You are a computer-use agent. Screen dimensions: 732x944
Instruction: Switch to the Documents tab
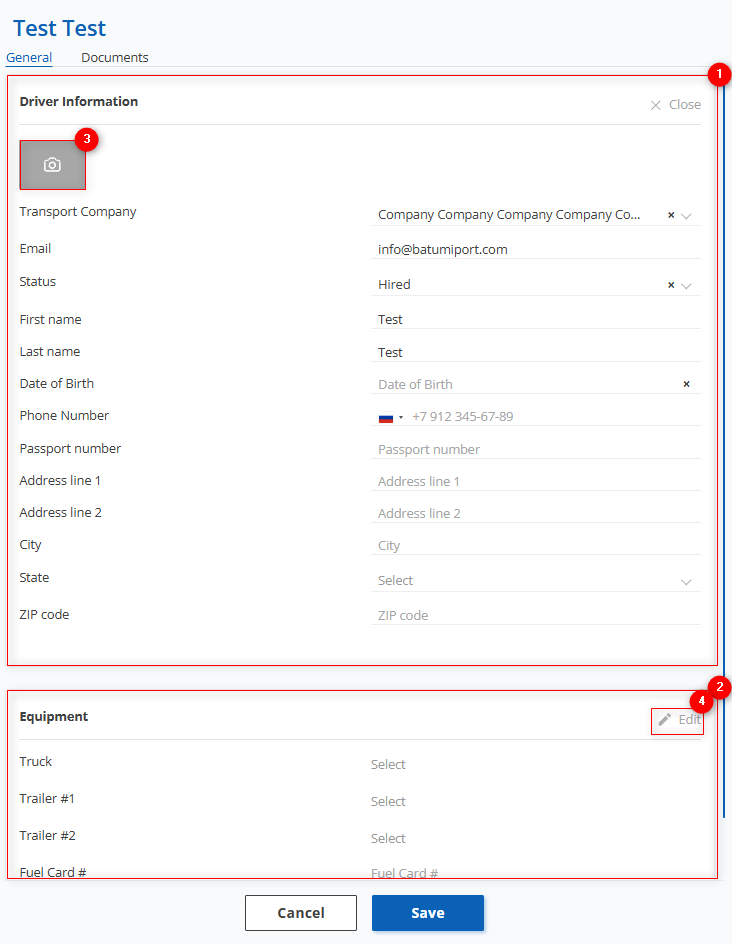pos(115,58)
